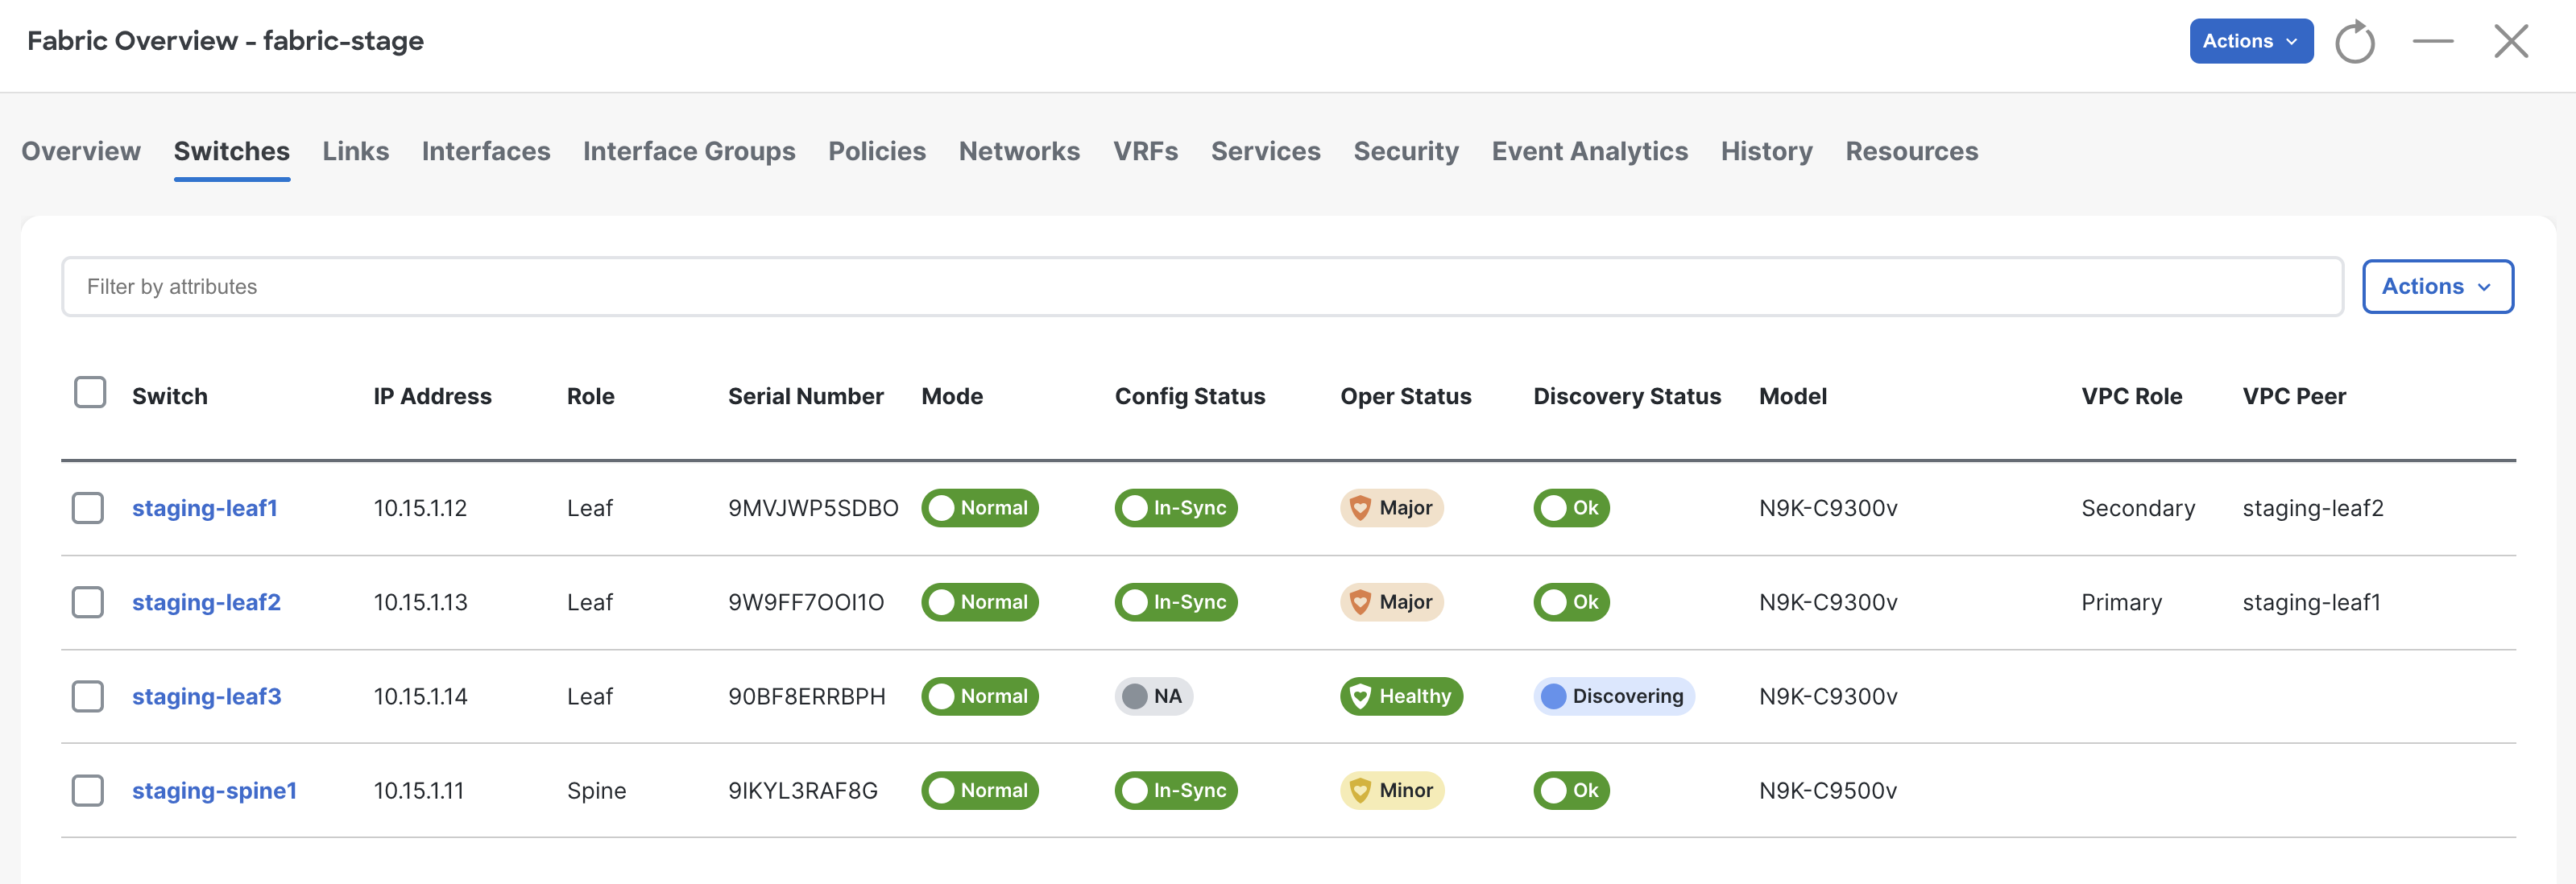This screenshot has width=2576, height=884.
Task: Select the Switches tab
Action: pos(232,151)
